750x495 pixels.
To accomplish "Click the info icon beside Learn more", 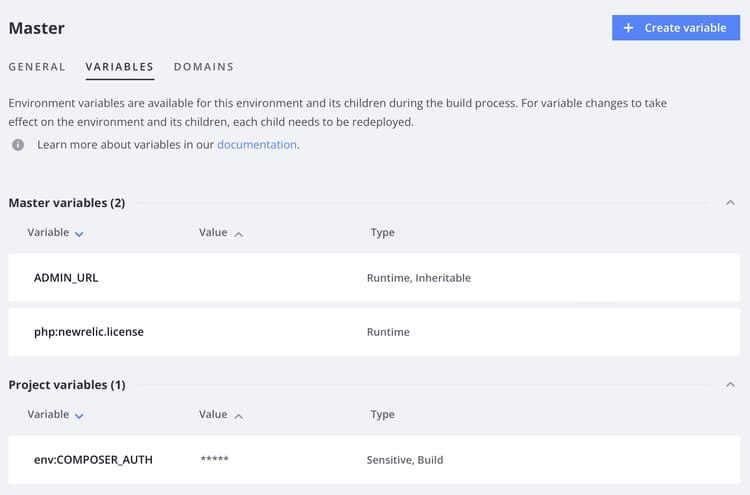I will click(x=18, y=145).
